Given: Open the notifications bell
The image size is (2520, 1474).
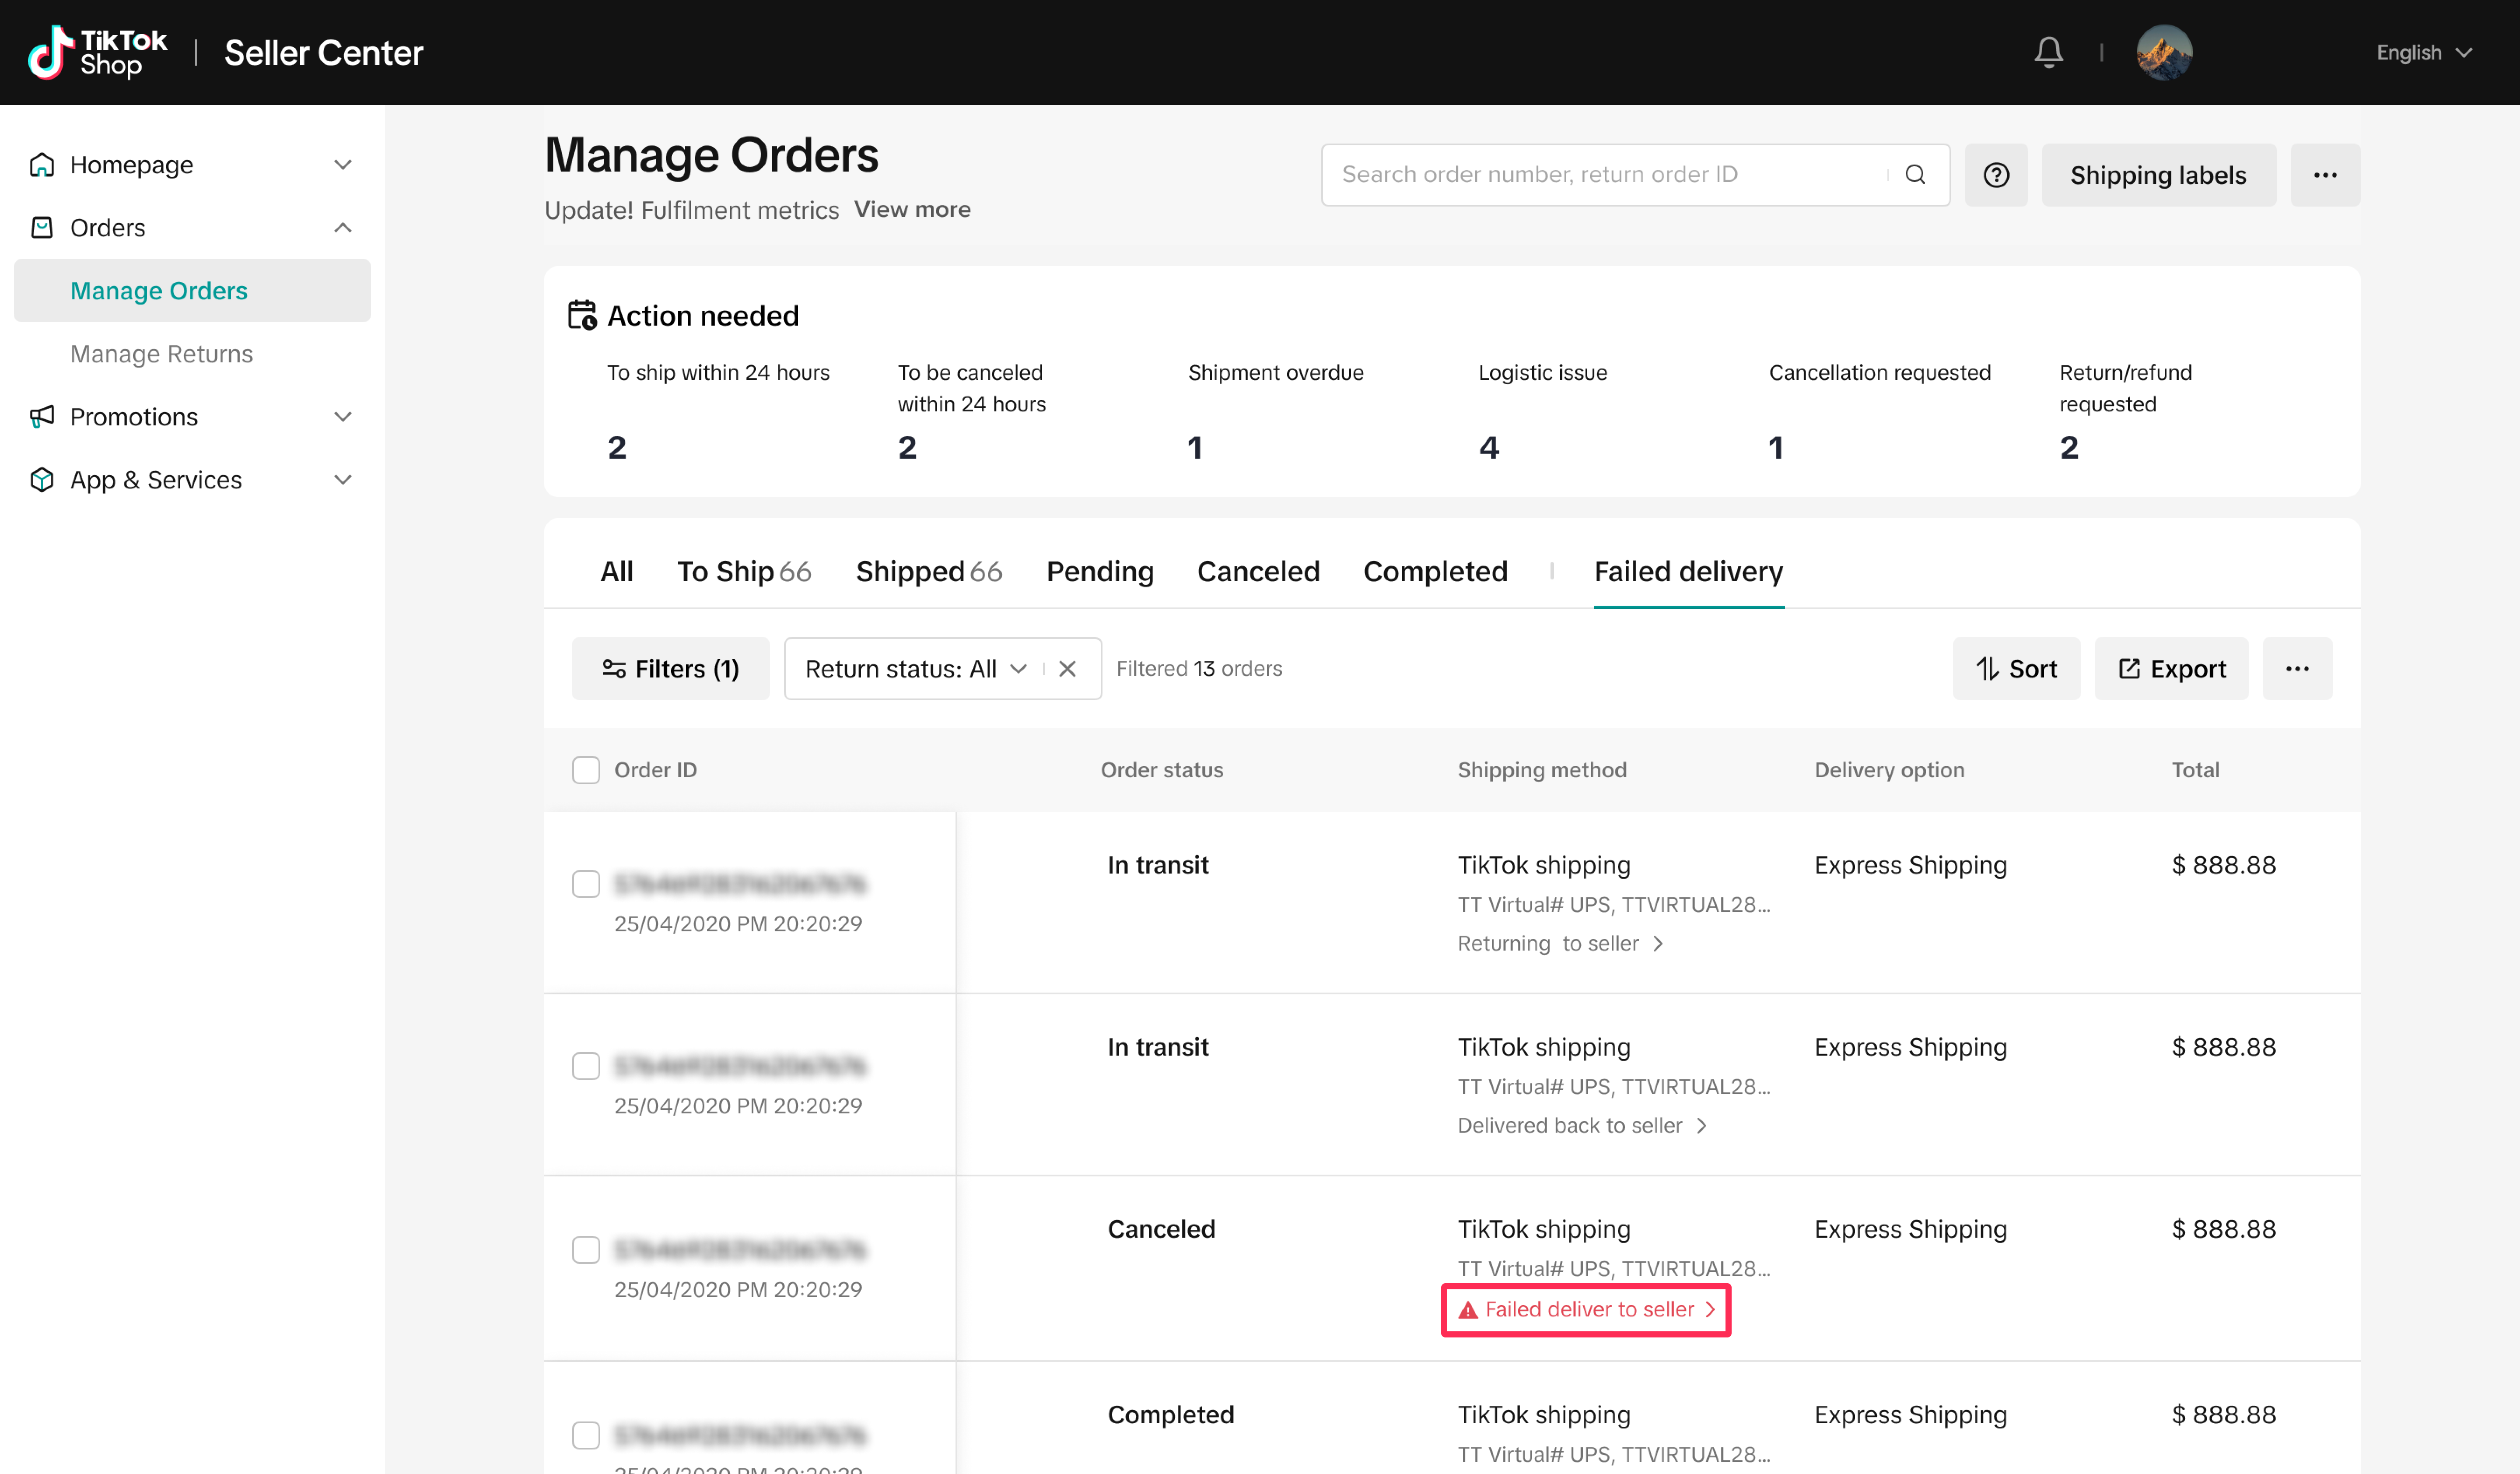Looking at the screenshot, I should pyautogui.click(x=2048, y=52).
